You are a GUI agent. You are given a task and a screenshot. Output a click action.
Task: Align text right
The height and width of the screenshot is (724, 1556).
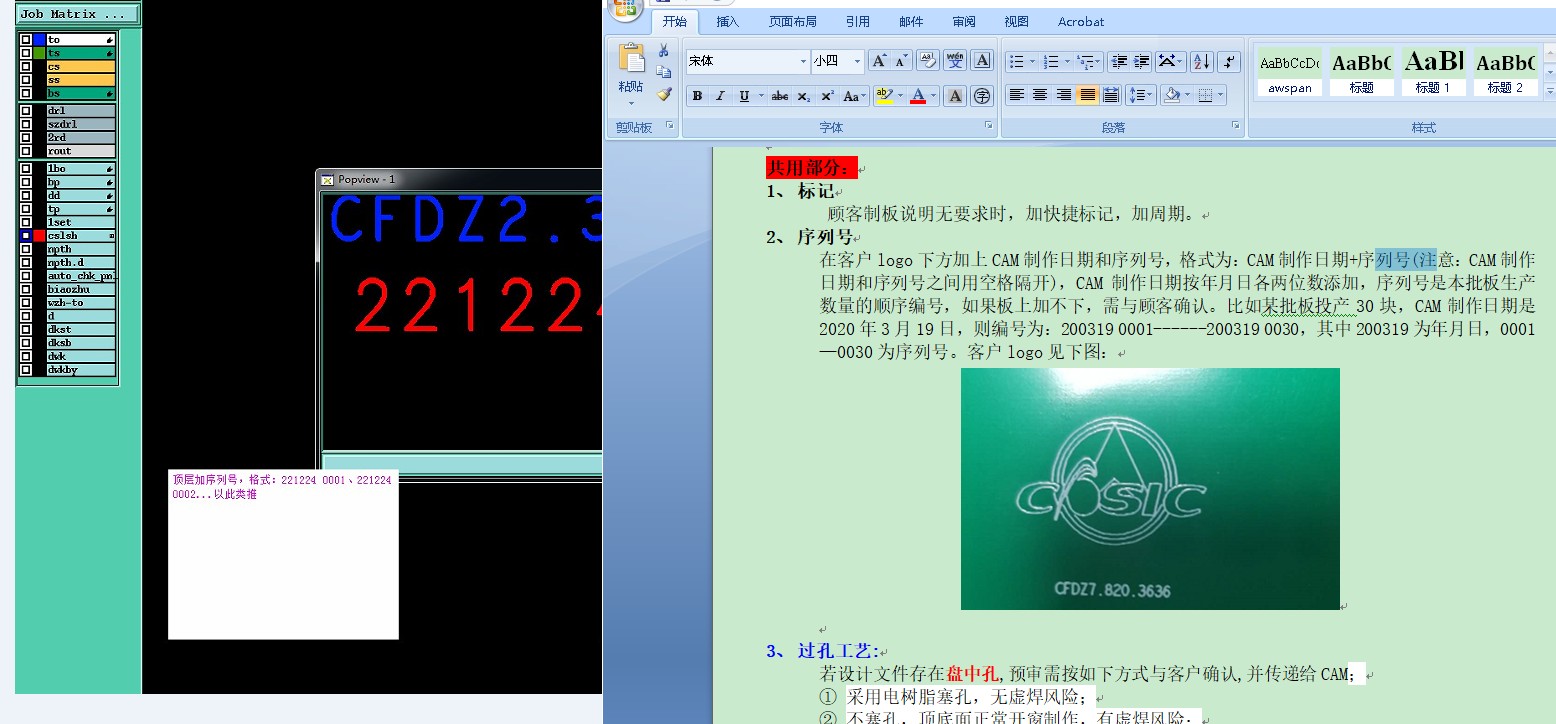pos(1063,95)
